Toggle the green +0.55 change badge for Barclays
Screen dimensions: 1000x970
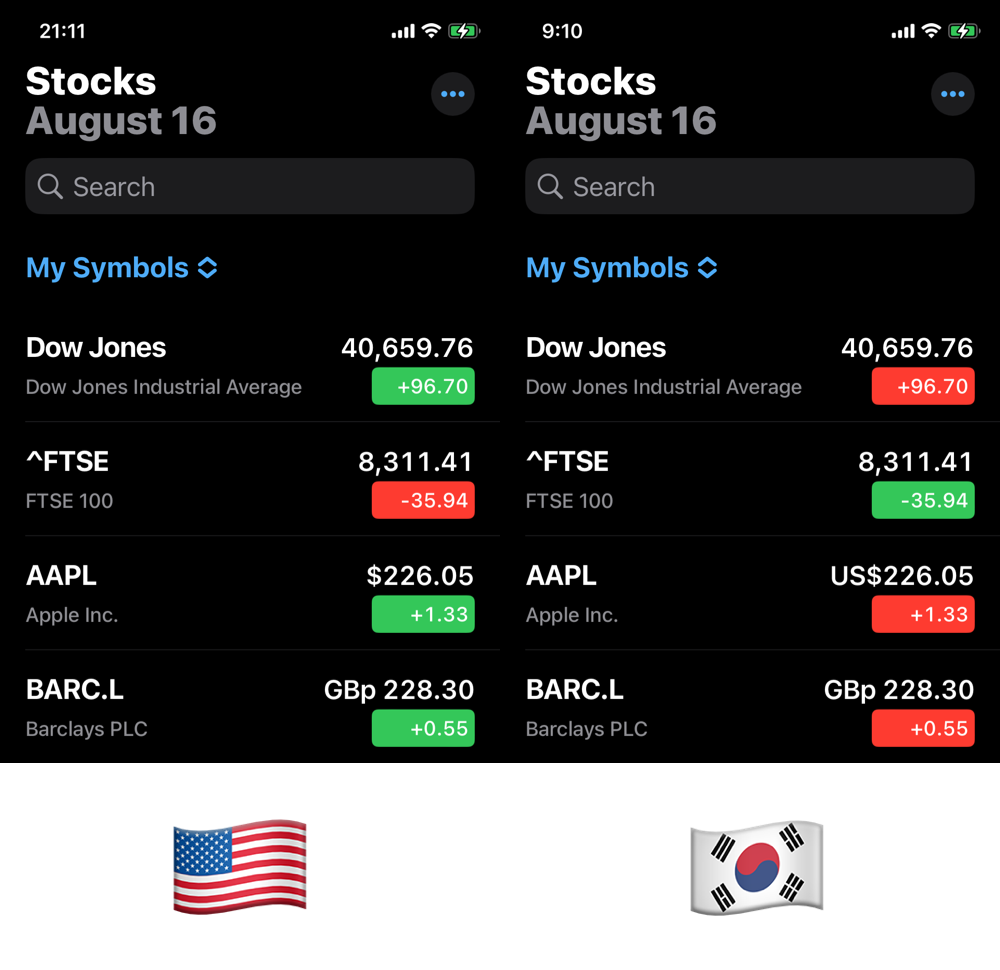pyautogui.click(x=423, y=728)
